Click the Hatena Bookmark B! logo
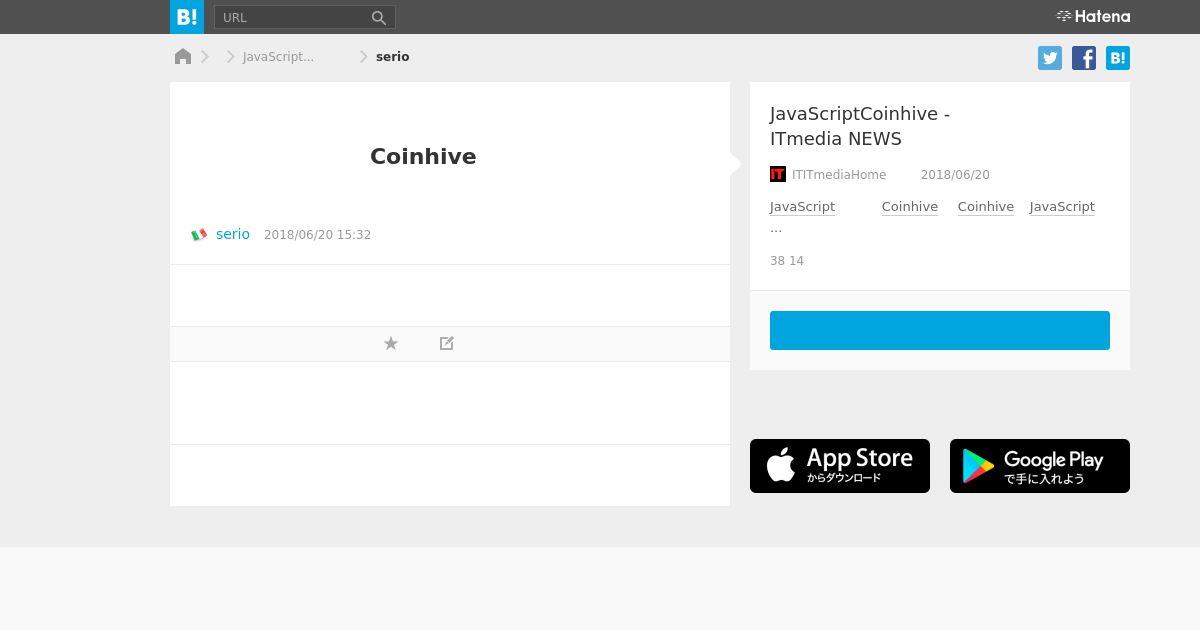This screenshot has width=1200, height=630. pos(187,17)
